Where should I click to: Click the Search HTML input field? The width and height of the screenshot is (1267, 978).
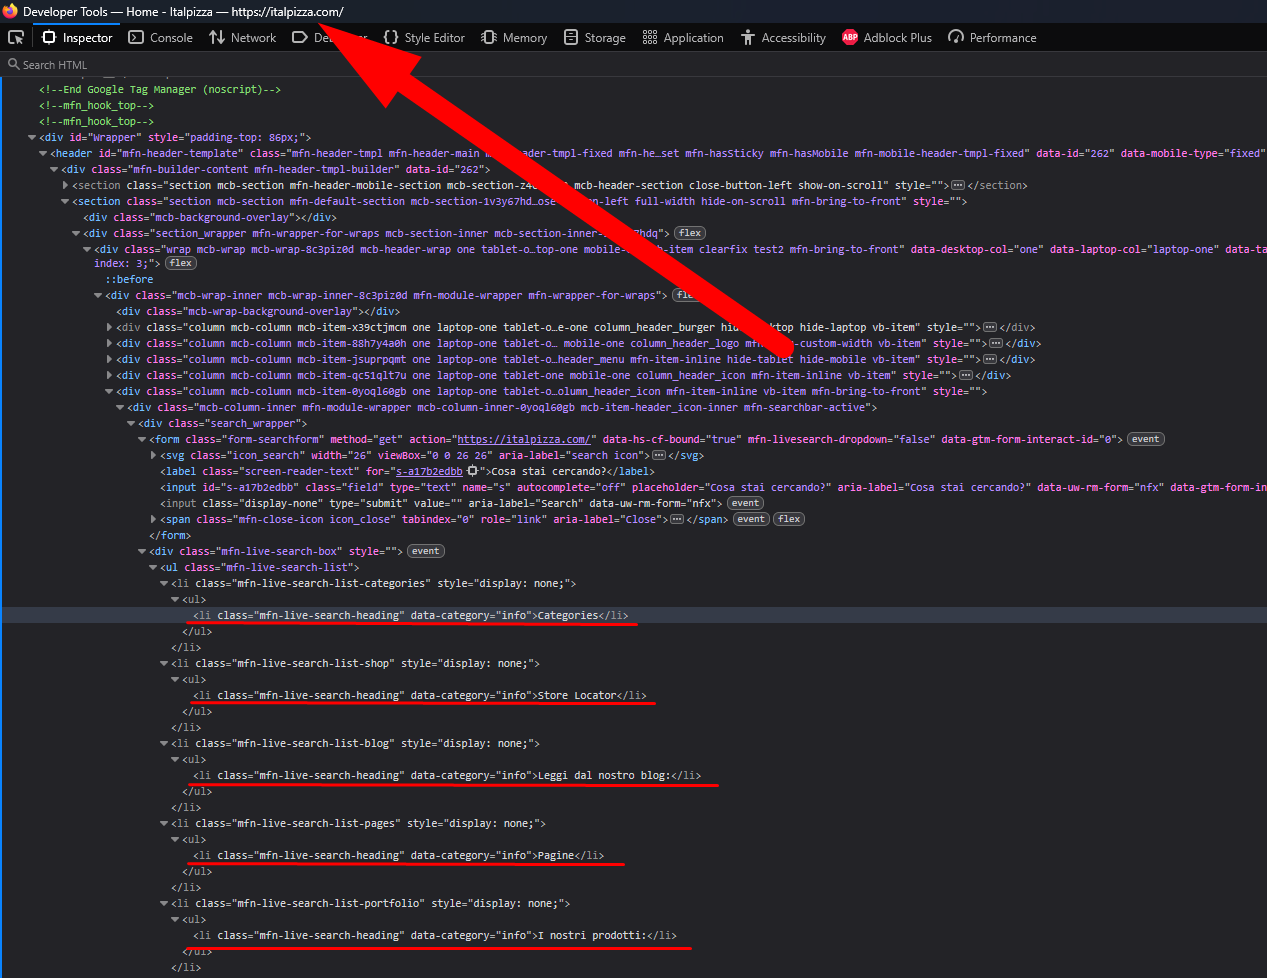click(x=633, y=65)
